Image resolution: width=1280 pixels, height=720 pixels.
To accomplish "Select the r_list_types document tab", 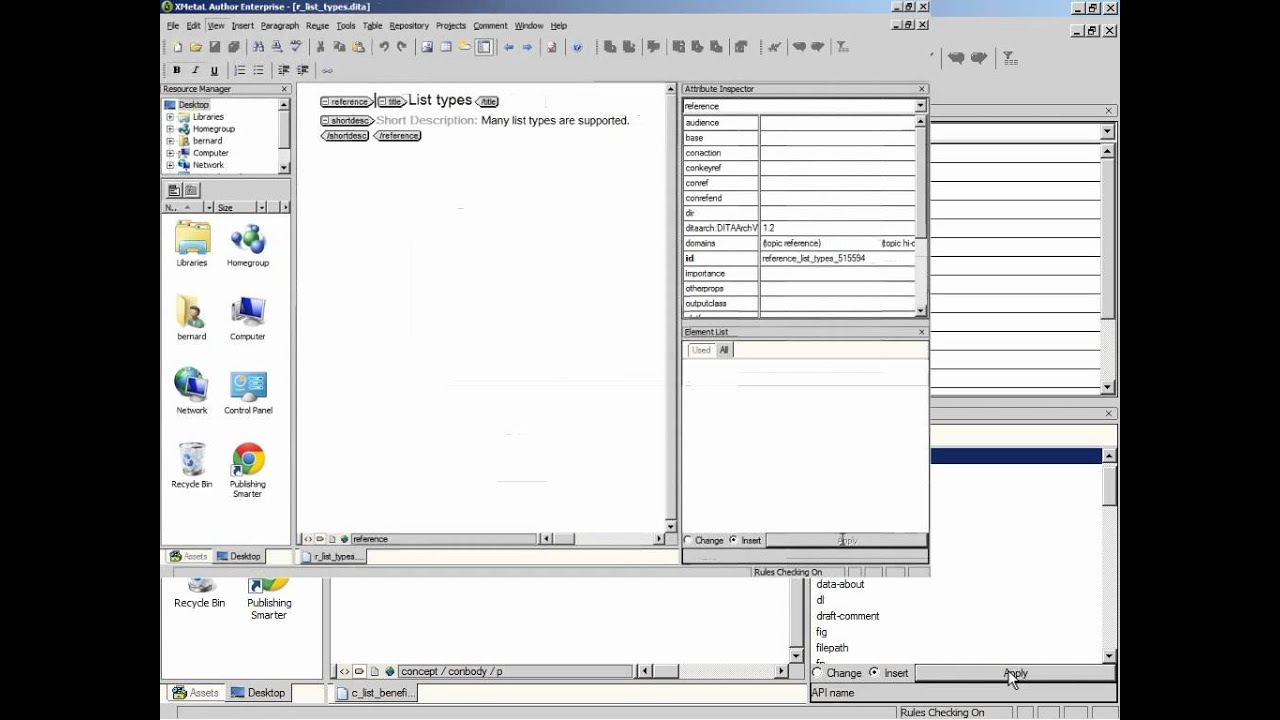I will point(331,557).
